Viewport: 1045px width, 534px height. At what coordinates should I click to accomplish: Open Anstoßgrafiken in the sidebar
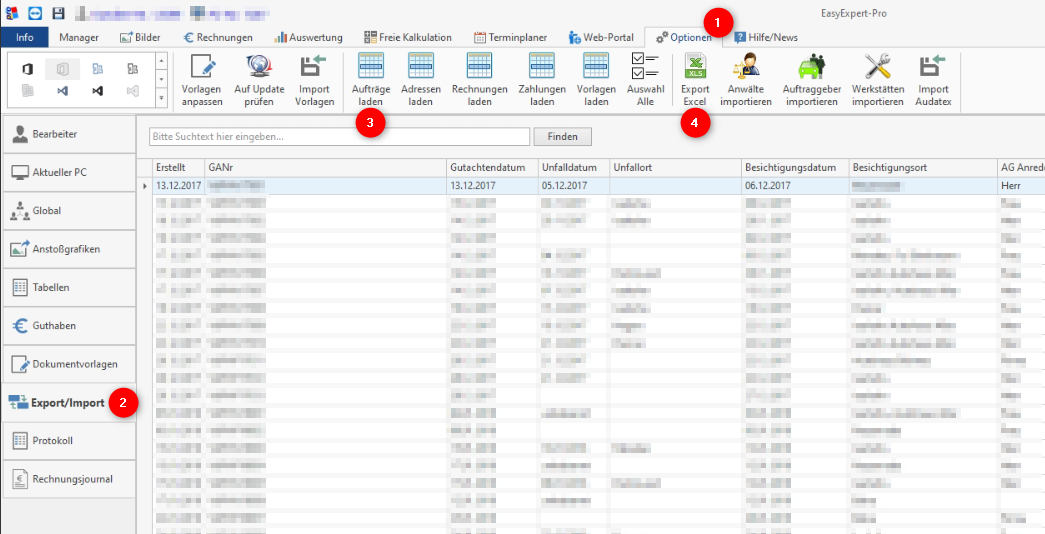[68, 249]
